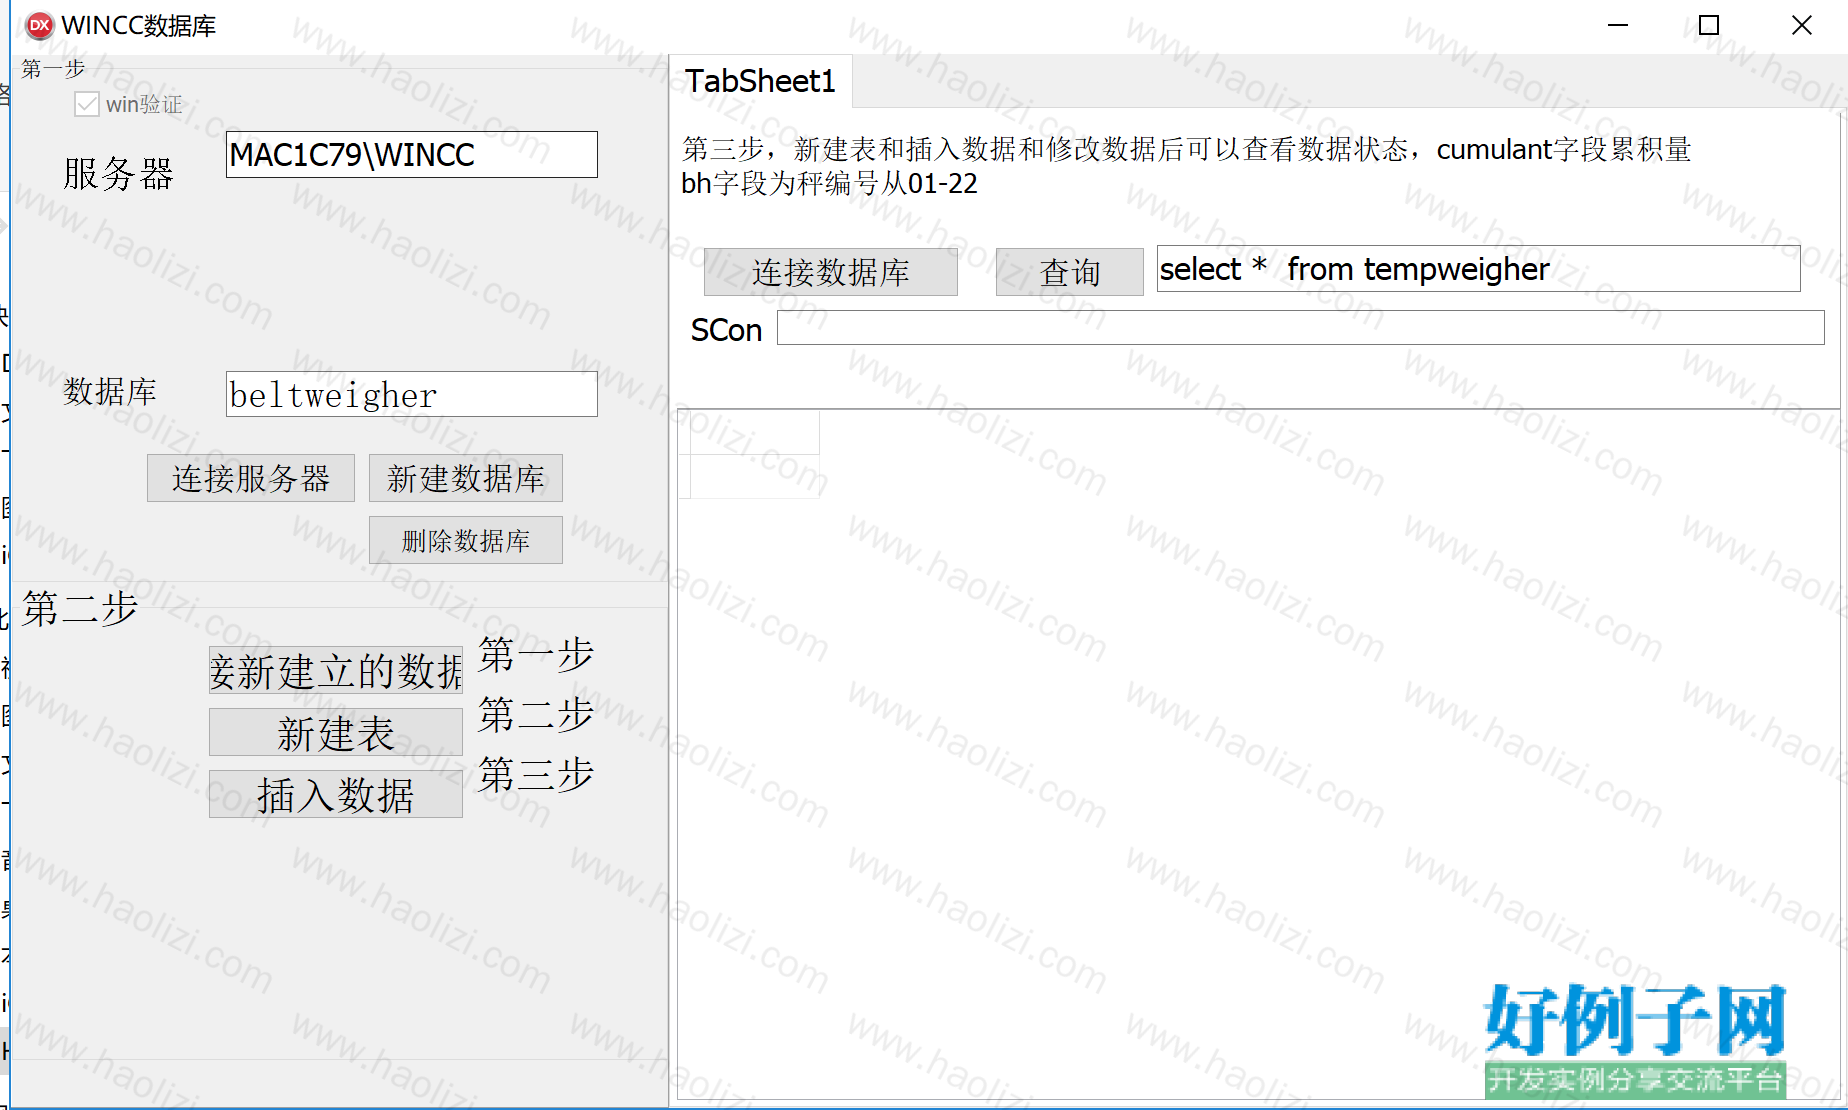Click the SCon connection string field
The height and width of the screenshot is (1110, 1848).
tap(1300, 328)
